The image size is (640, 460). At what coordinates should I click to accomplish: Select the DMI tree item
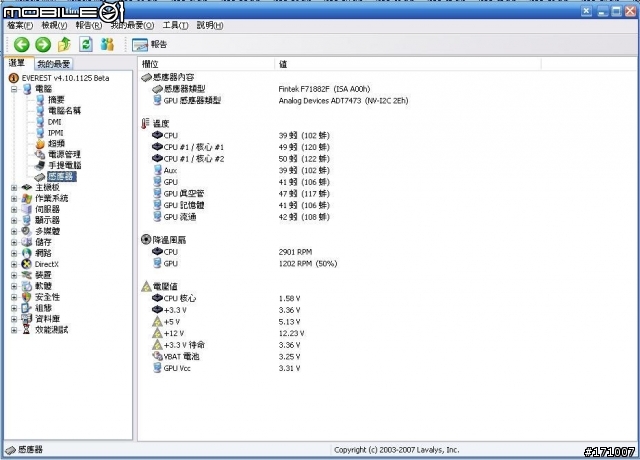coord(55,122)
